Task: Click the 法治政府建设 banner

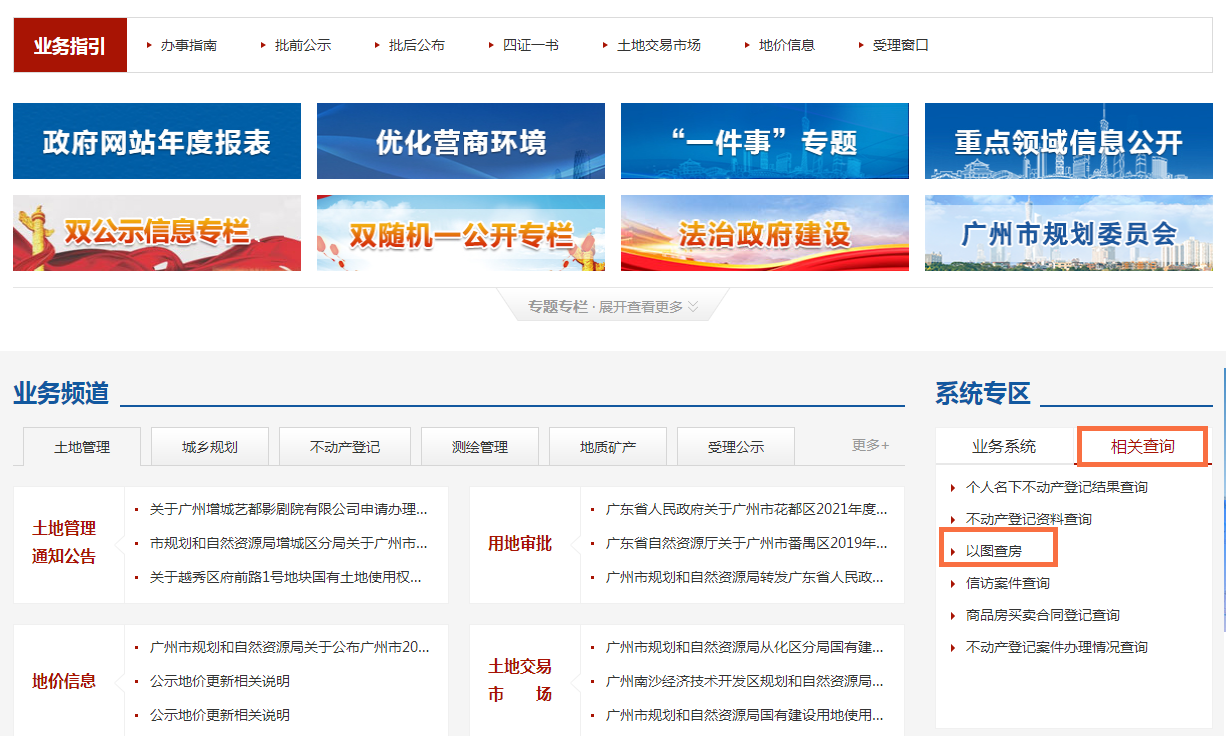Action: [765, 233]
